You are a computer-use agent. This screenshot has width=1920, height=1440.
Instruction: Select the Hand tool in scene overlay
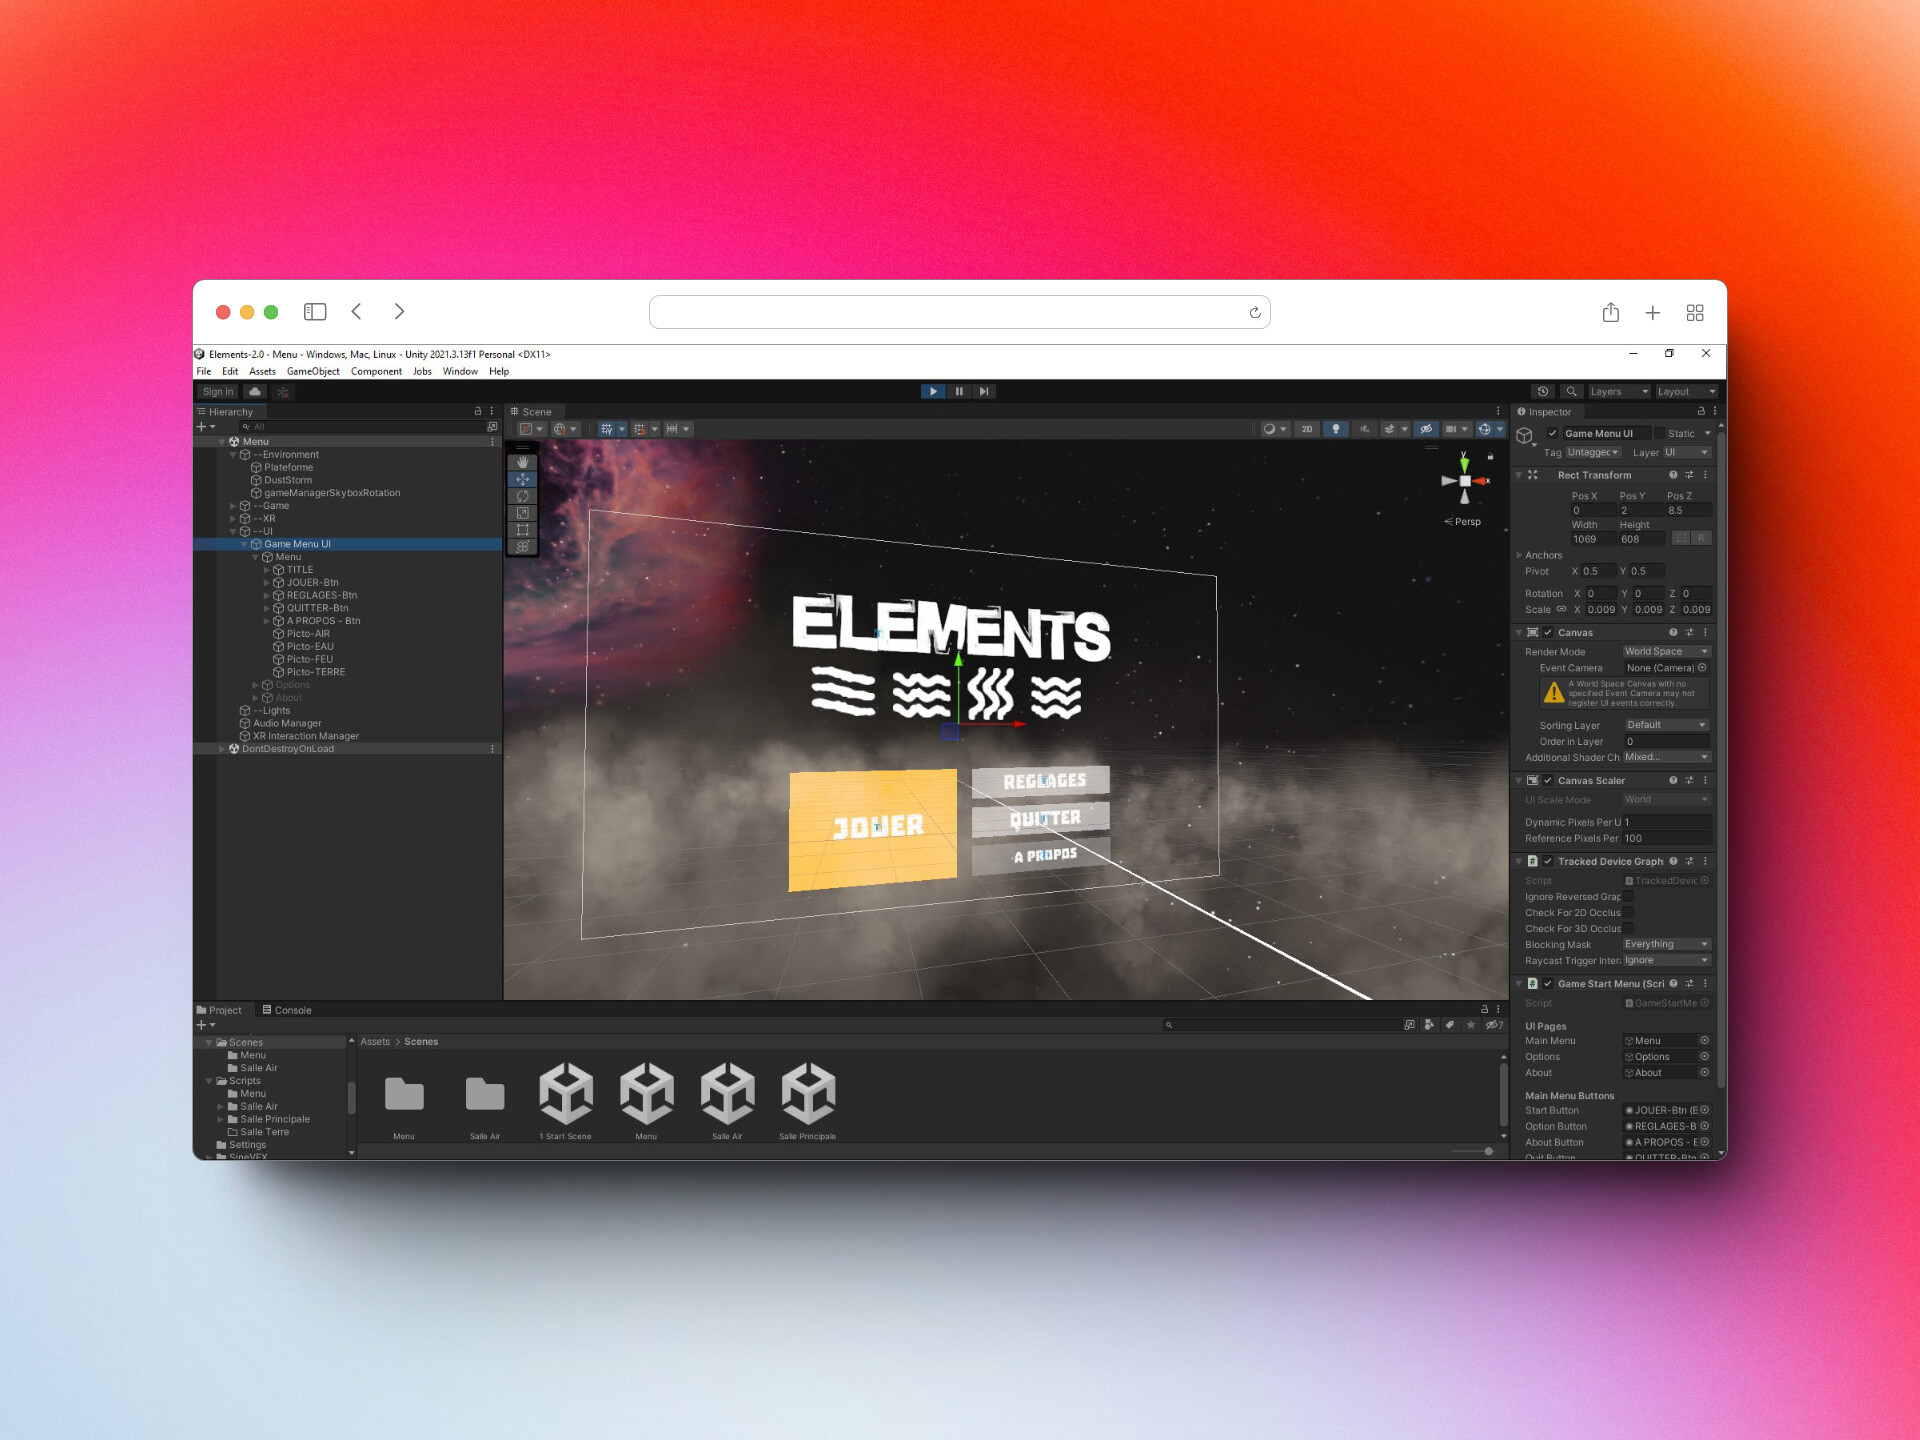[522, 462]
